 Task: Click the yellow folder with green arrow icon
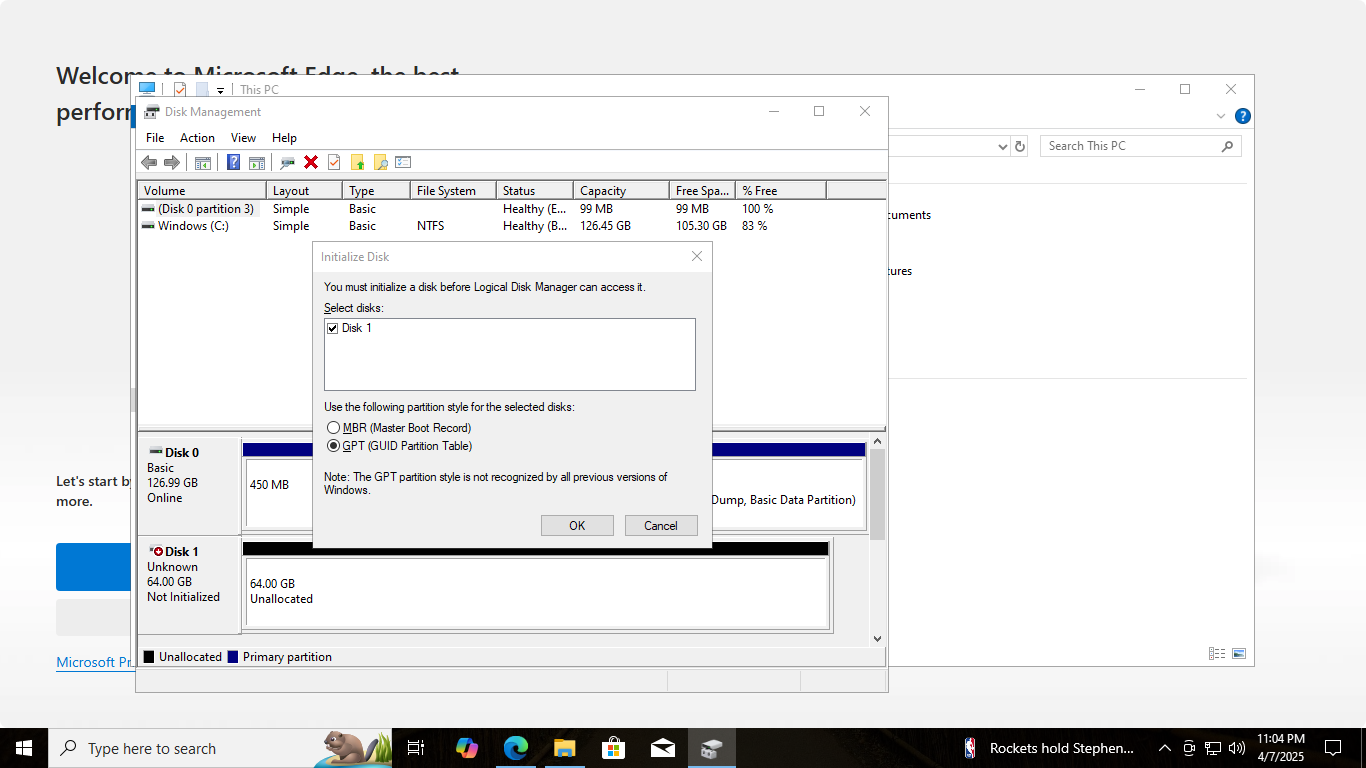coord(357,162)
